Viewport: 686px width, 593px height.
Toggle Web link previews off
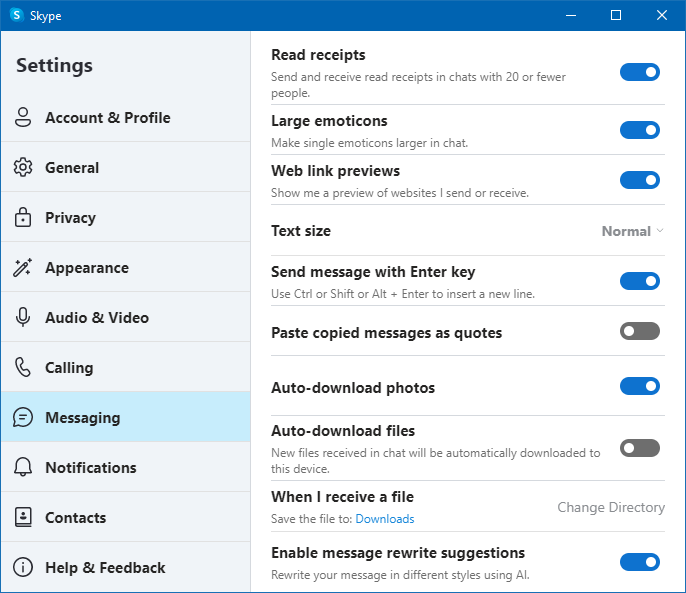pyautogui.click(x=640, y=180)
